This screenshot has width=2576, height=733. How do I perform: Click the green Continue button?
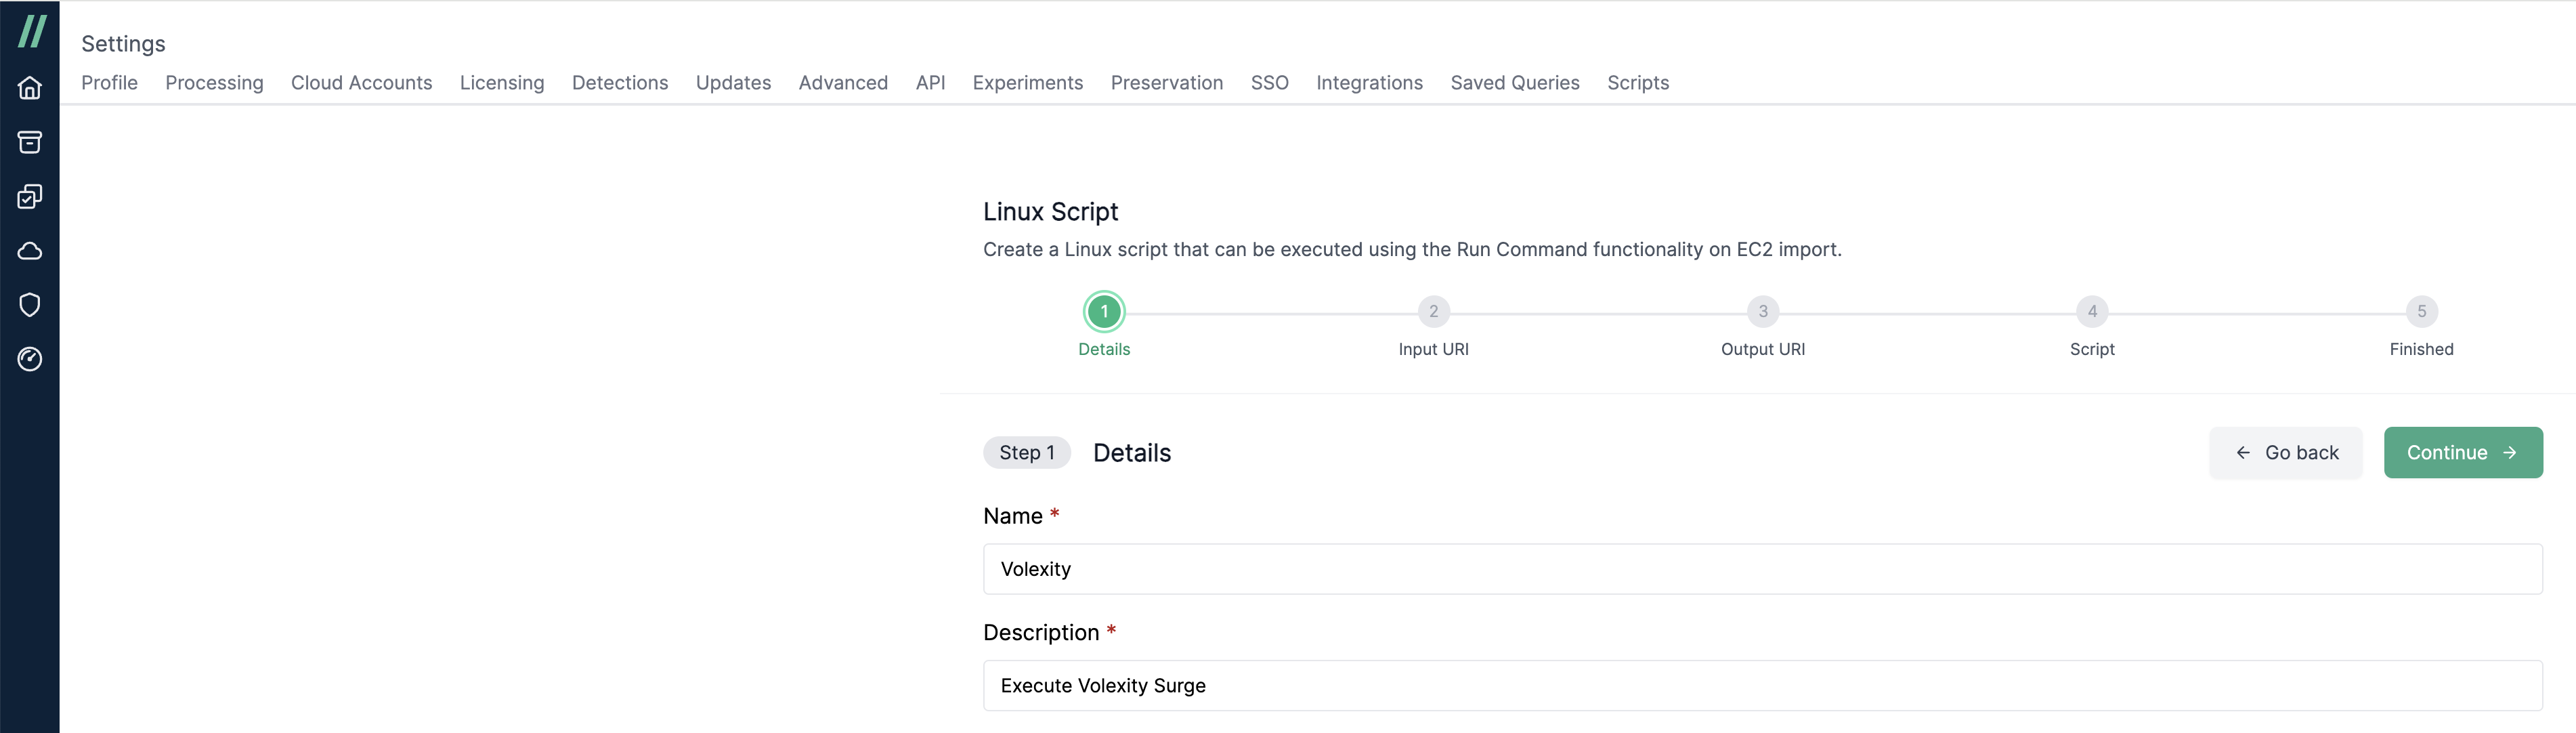2462,453
